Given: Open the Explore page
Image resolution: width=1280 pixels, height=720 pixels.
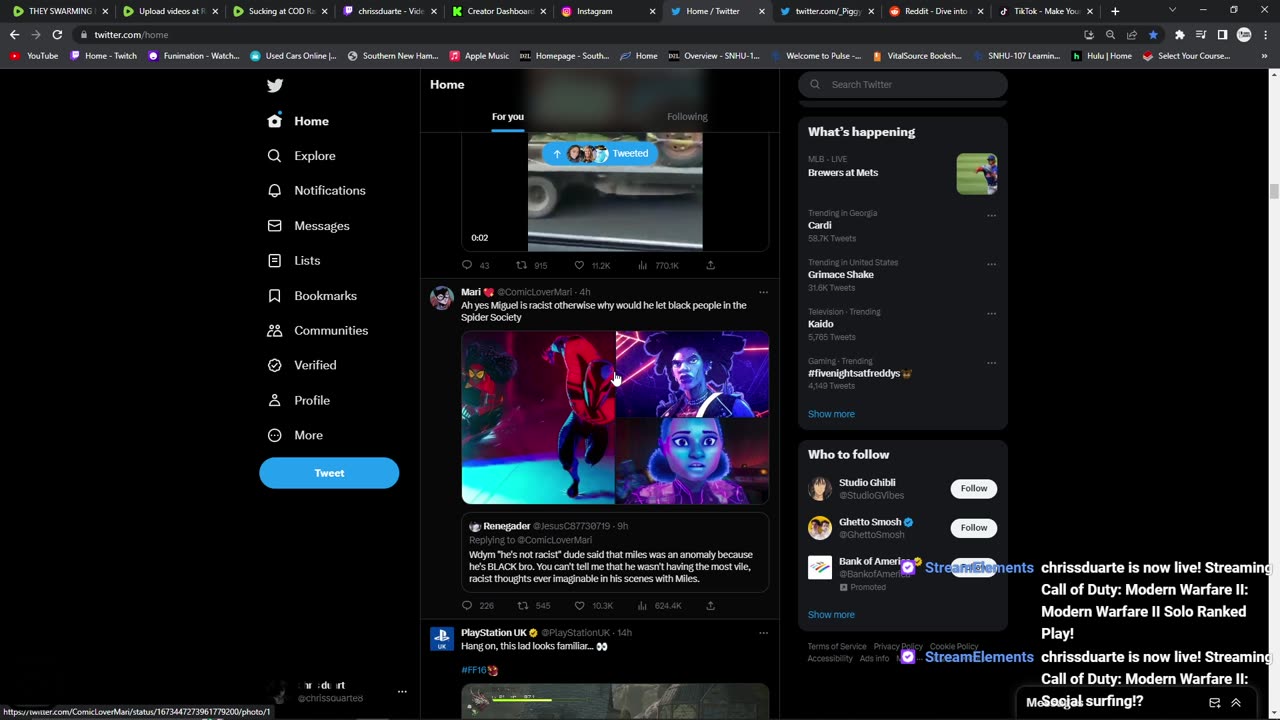Looking at the screenshot, I should tap(301, 156).
